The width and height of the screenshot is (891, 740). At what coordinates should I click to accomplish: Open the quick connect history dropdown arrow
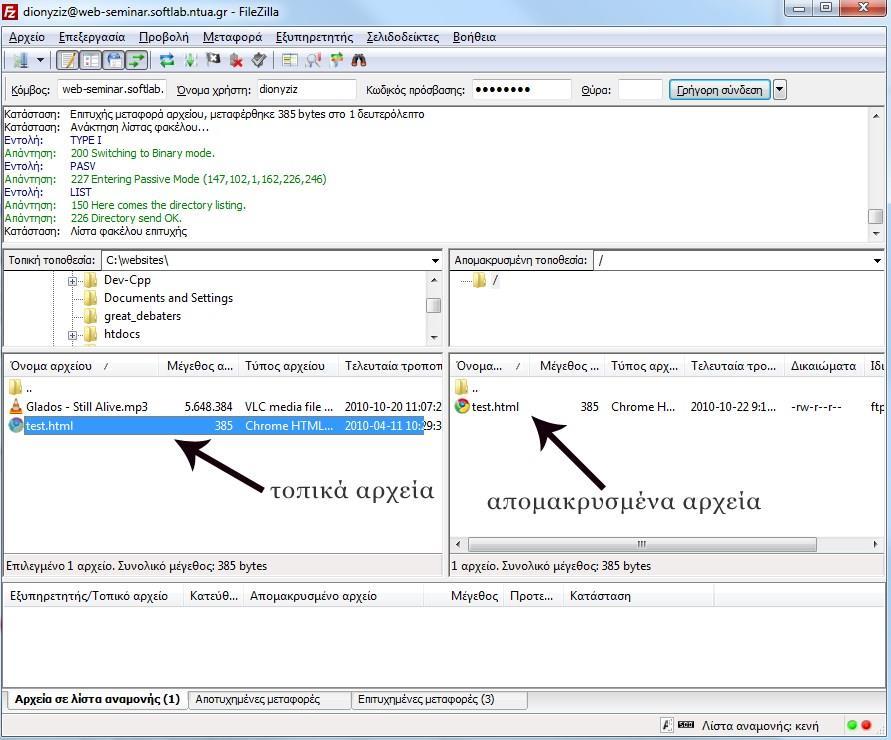pyautogui.click(x=780, y=90)
